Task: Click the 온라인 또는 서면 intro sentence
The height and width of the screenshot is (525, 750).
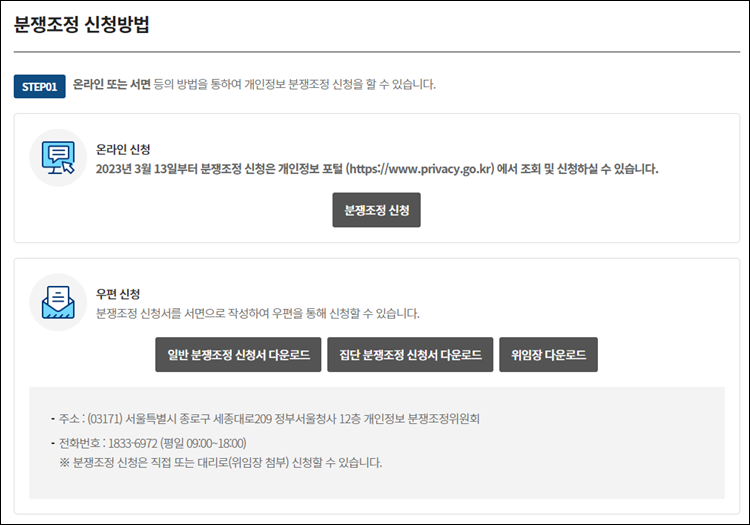Action: 254,85
